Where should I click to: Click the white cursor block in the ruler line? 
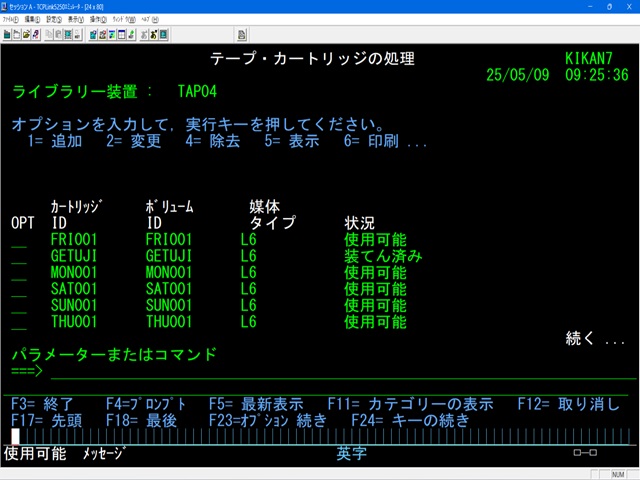pyautogui.click(x=15, y=436)
